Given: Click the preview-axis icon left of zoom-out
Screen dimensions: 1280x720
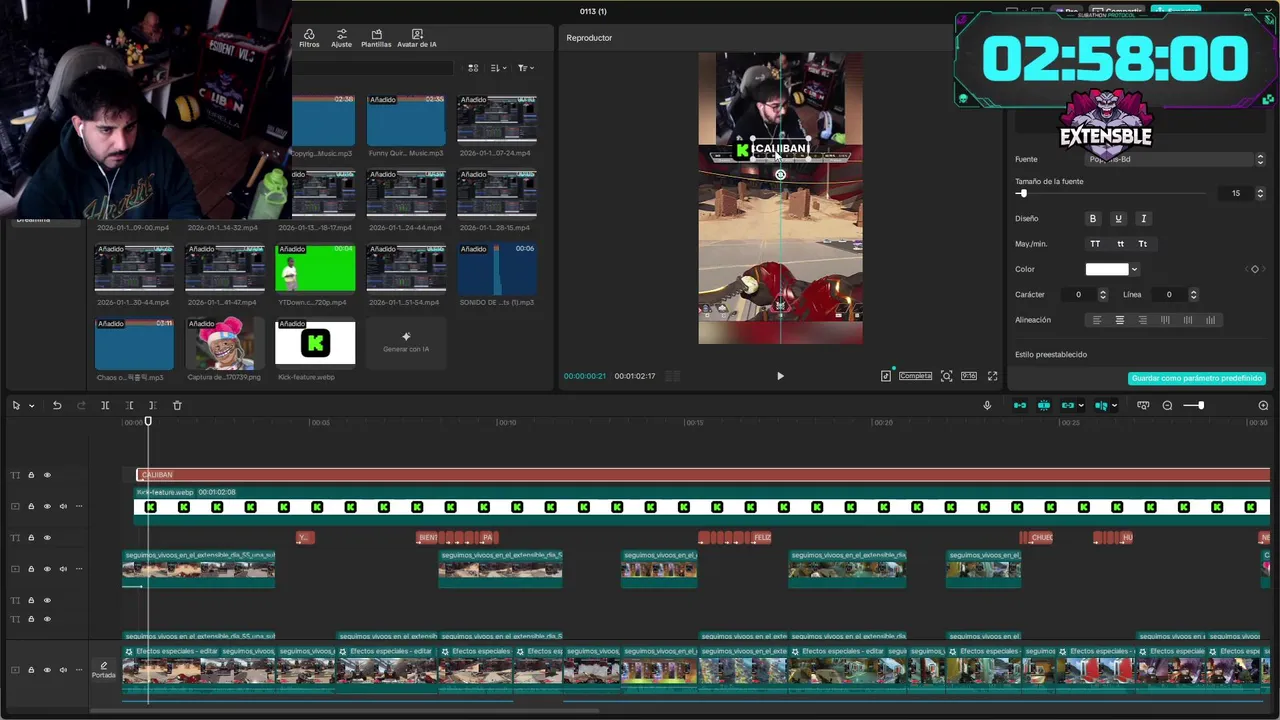Looking at the screenshot, I should tap(1143, 405).
